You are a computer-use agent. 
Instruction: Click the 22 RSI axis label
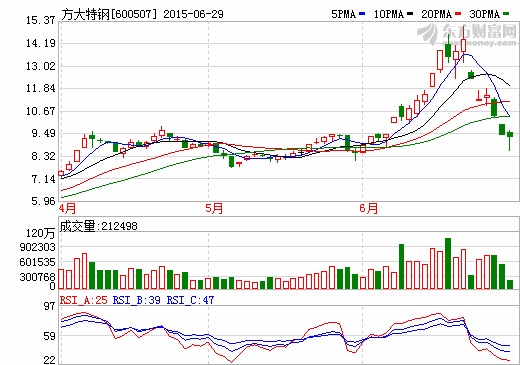(49, 360)
